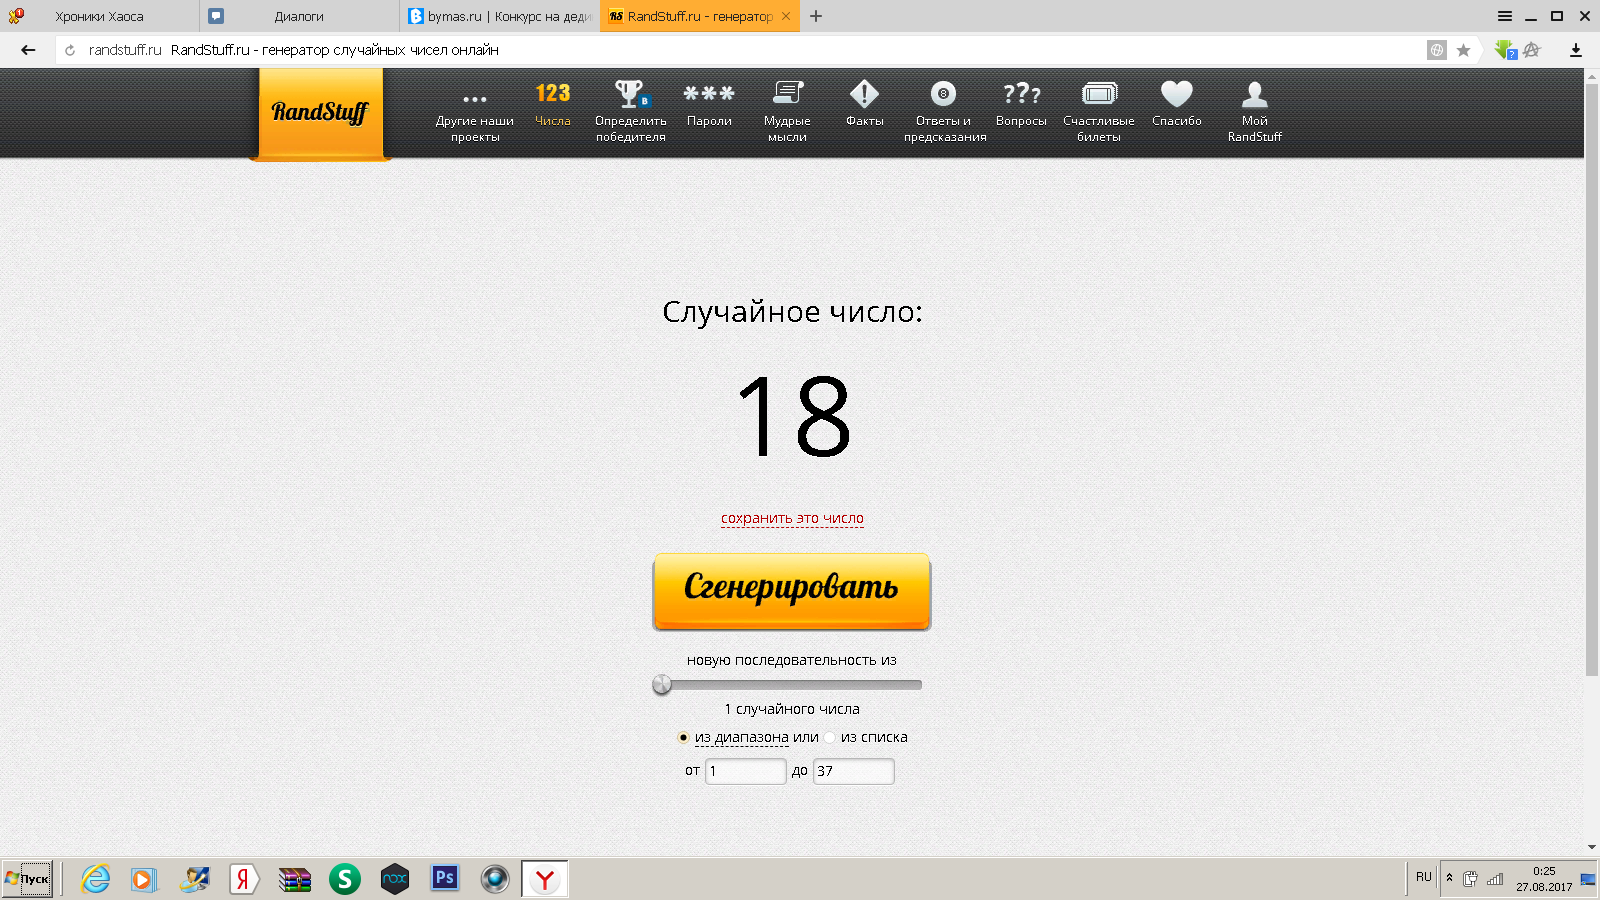Open the Questions (Вопросы) icon
This screenshot has height=900, width=1600.
click(x=1021, y=95)
